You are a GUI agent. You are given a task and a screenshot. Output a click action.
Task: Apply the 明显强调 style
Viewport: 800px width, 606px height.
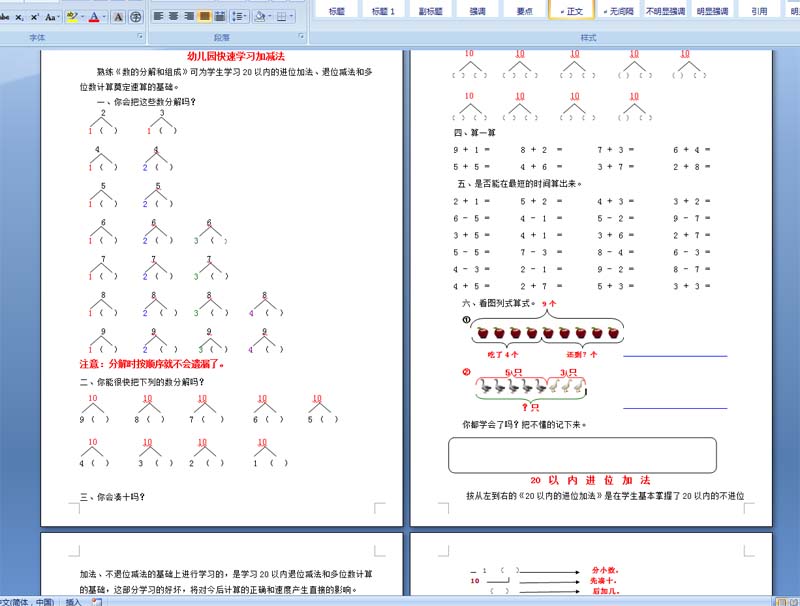click(712, 11)
